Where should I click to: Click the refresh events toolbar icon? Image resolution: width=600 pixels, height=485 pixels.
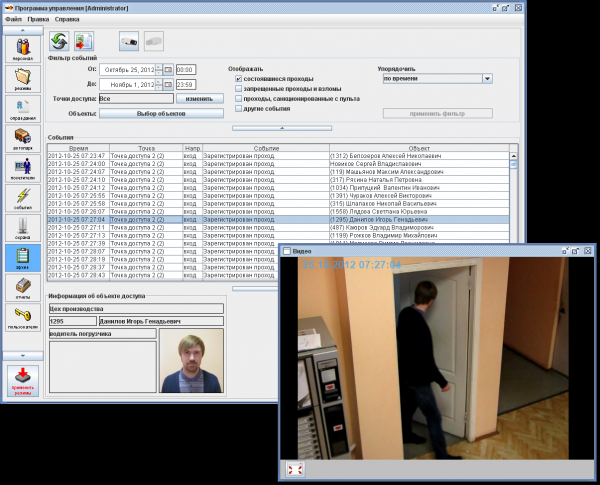(x=59, y=41)
